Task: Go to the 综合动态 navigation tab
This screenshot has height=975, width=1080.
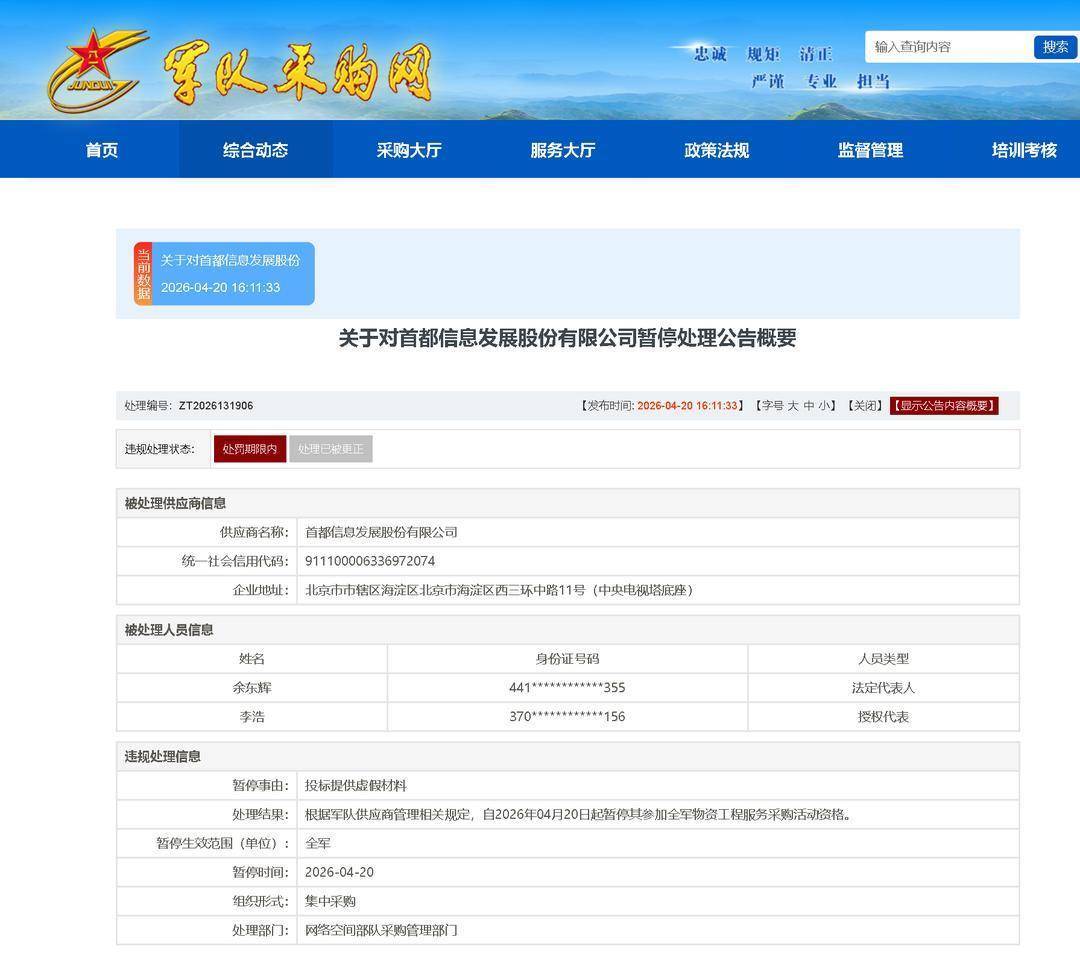Action: (255, 150)
